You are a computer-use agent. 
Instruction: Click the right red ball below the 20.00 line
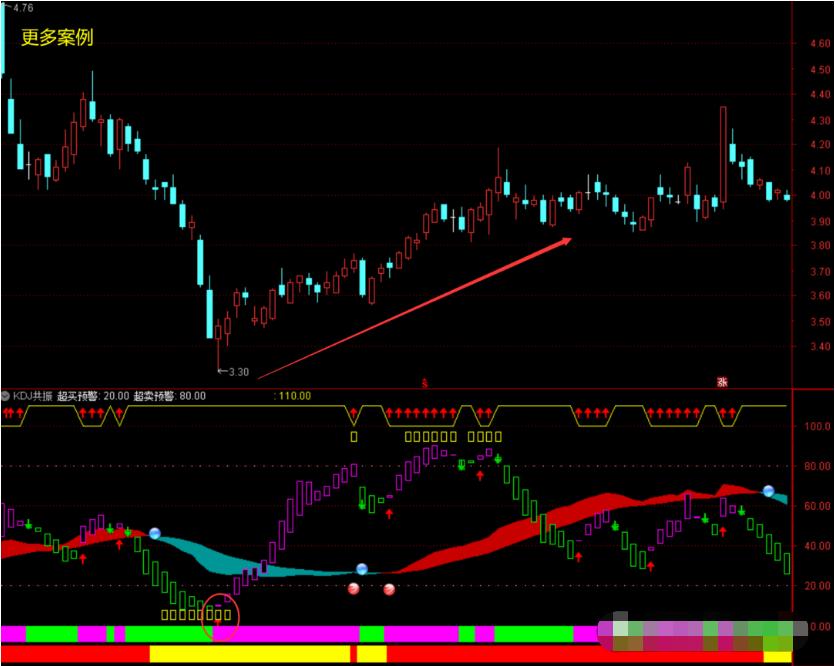pos(389,589)
